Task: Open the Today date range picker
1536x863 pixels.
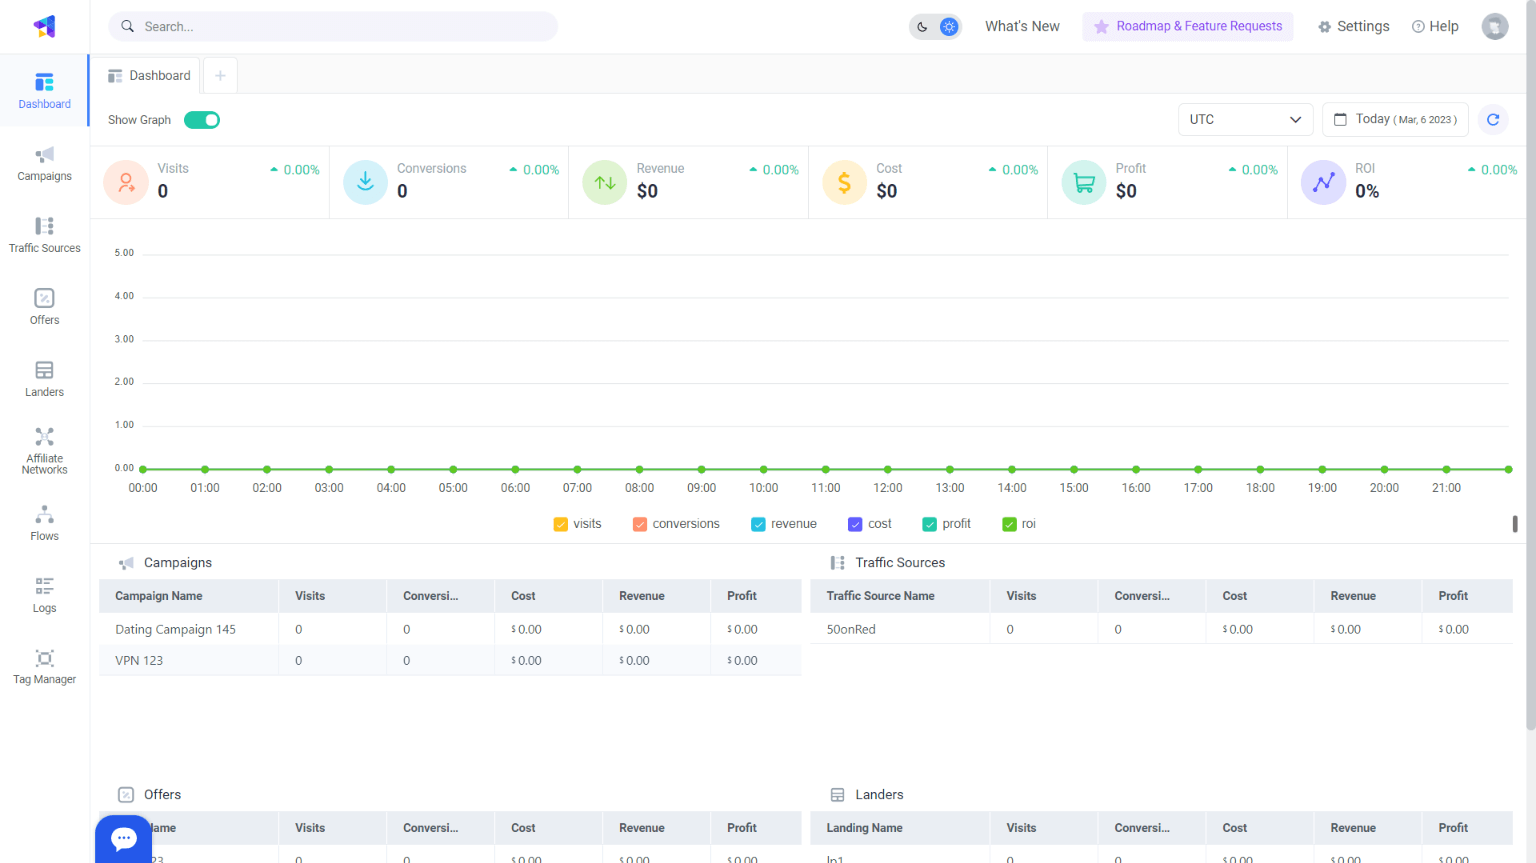Action: 1395,119
